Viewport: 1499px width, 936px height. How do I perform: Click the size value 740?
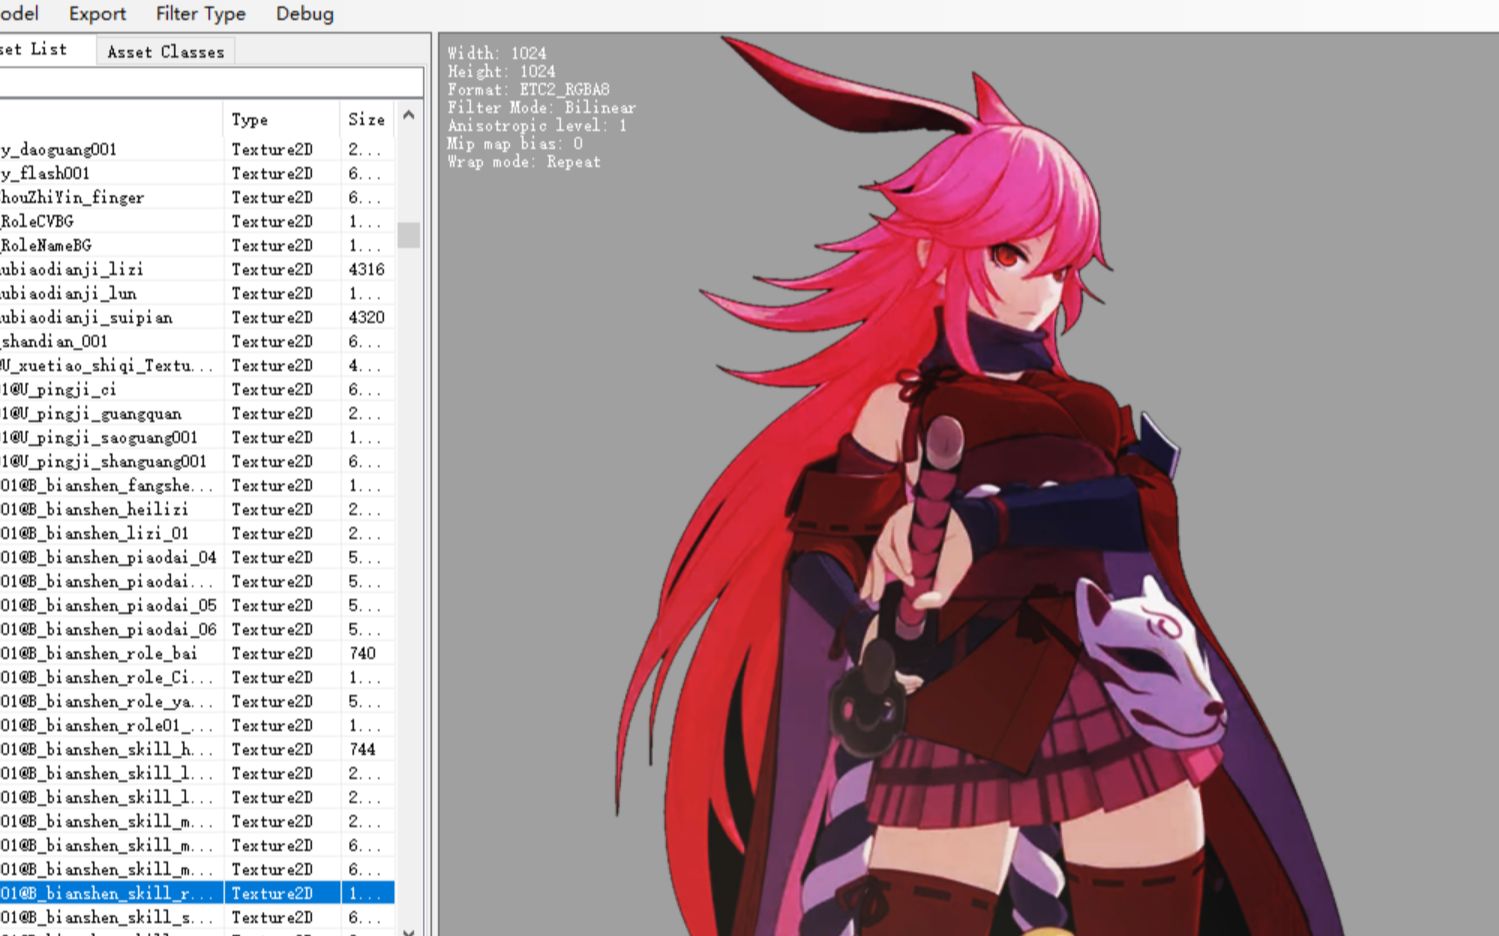coord(362,653)
